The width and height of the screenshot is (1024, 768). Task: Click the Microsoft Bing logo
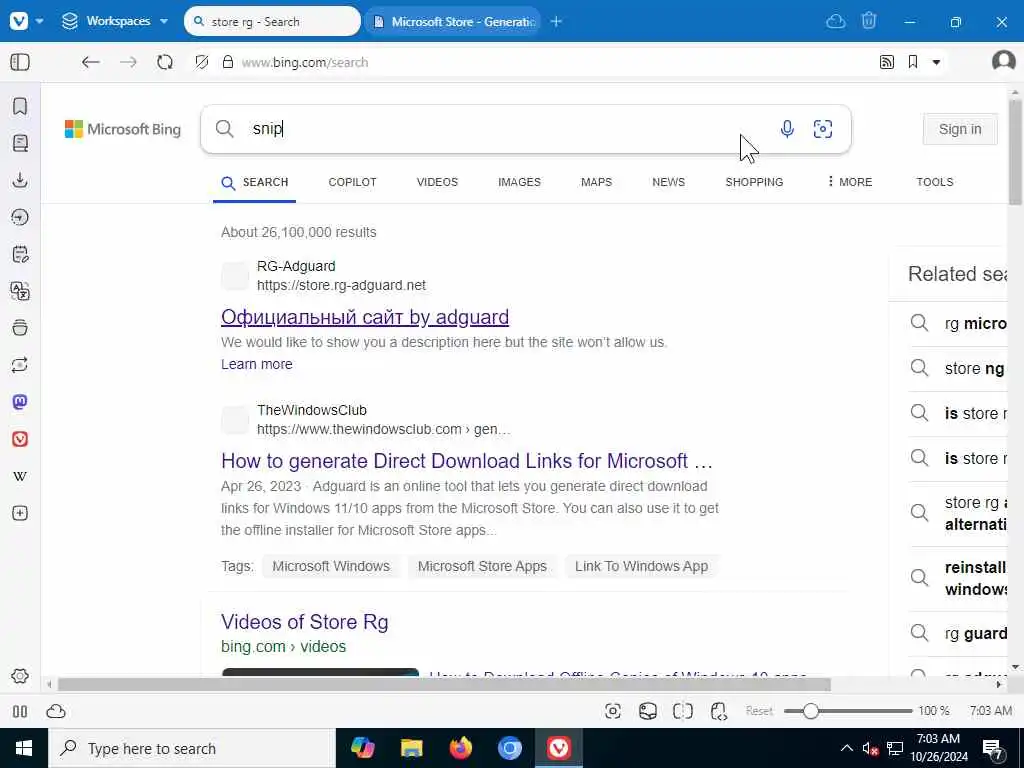123,129
